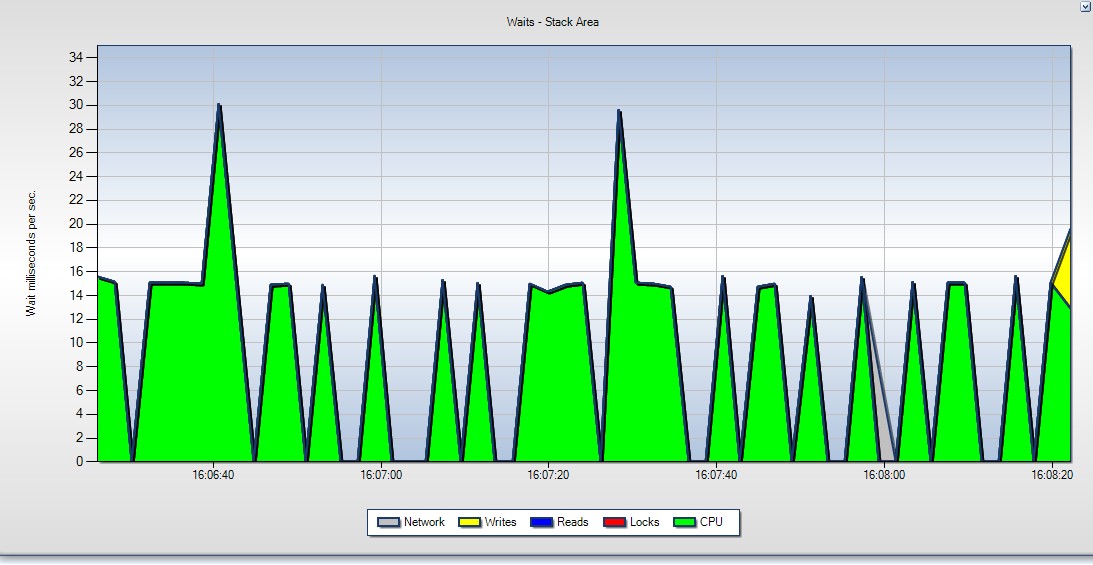Click the y-axis value 4
Image resolution: width=1093 pixels, height=565 pixels.
79,414
